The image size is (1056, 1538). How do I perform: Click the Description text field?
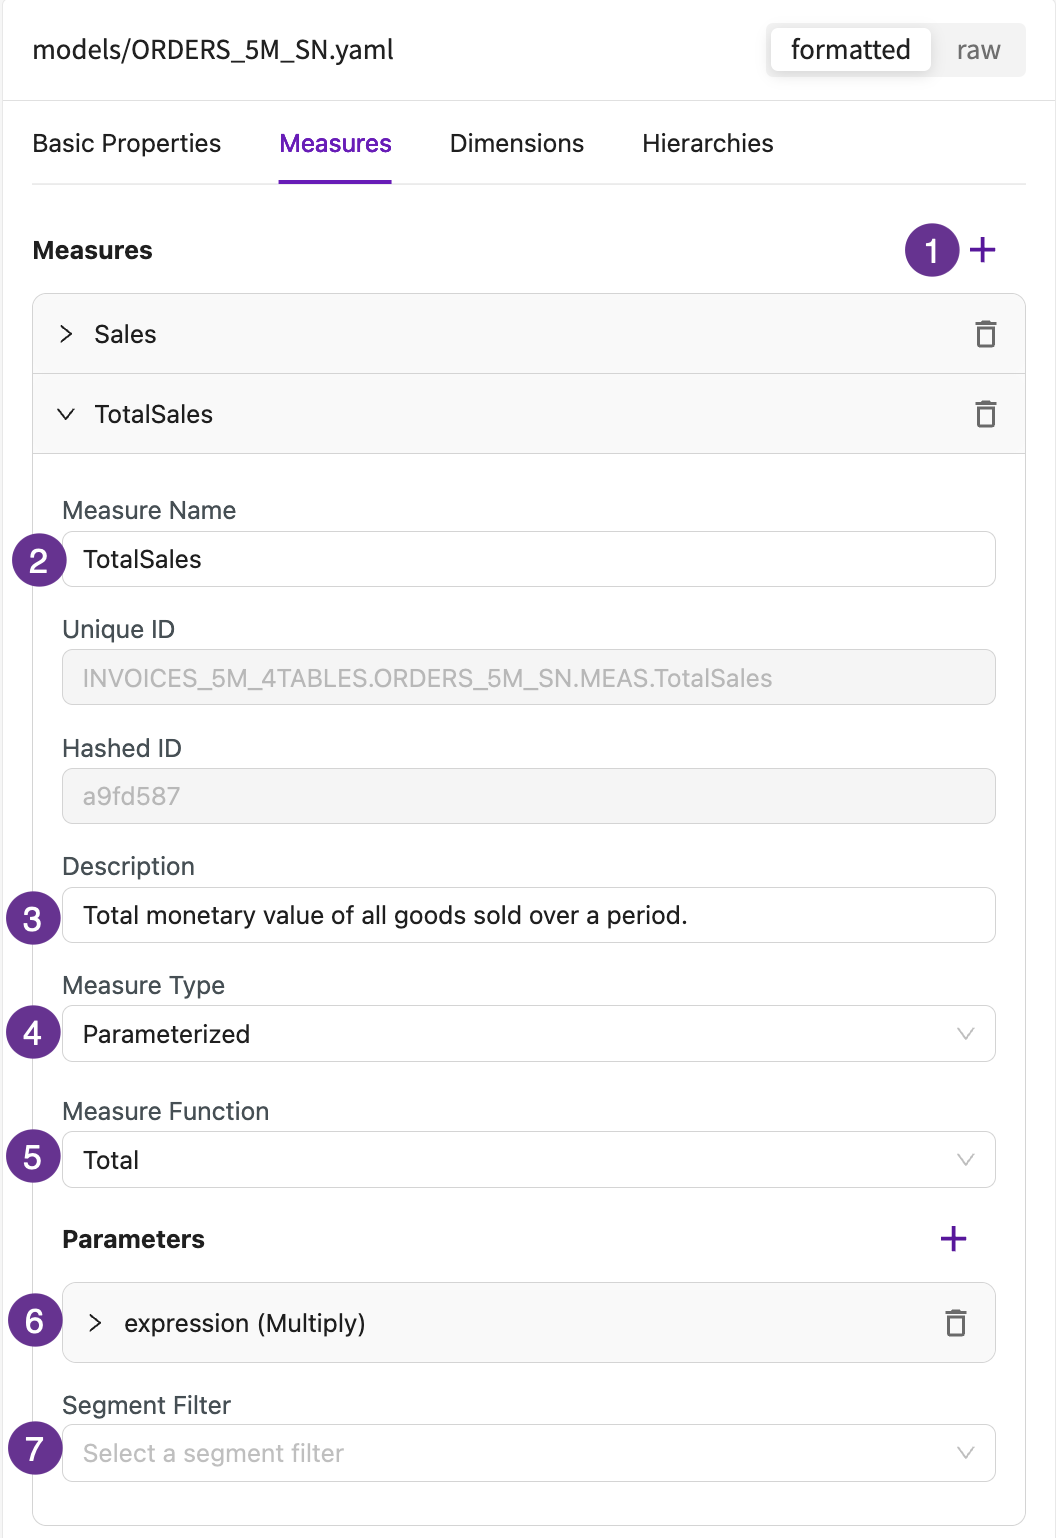pyautogui.click(x=529, y=915)
